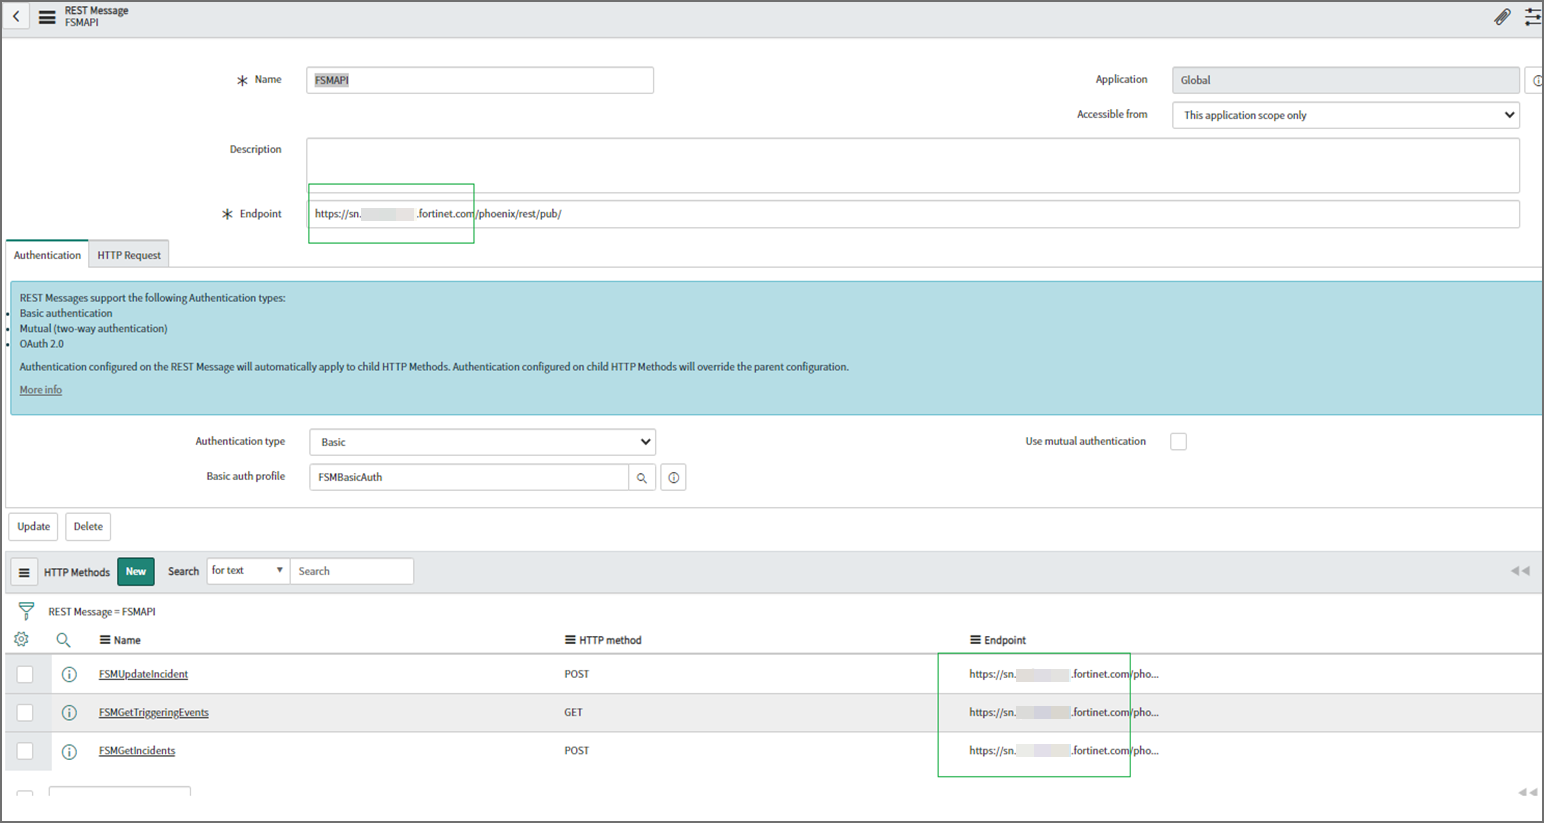1544x823 pixels.
Task: Preview FSMGetTriggeringEvents record info icon
Action: coord(69,713)
